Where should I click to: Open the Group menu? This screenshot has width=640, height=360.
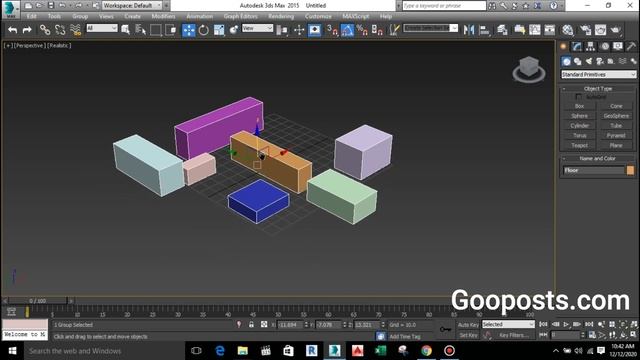pyautogui.click(x=80, y=16)
